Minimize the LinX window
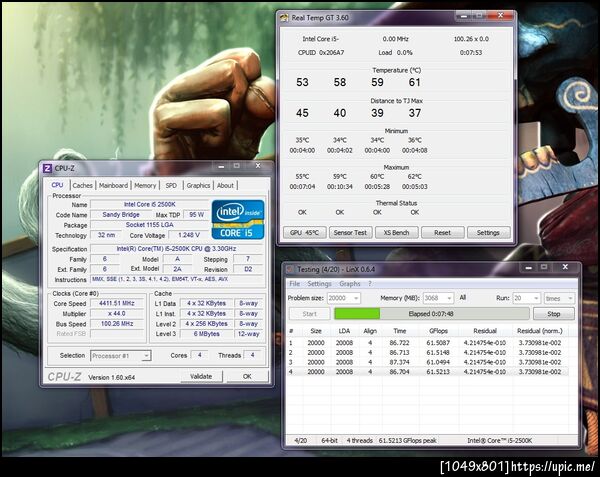The height and width of the screenshot is (477, 600). tap(528, 267)
